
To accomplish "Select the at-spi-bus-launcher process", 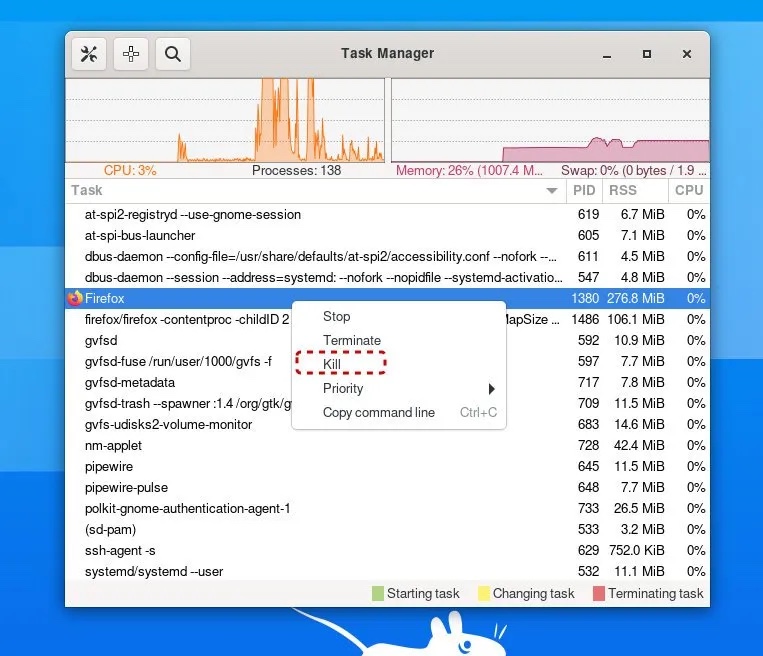I will (x=387, y=235).
